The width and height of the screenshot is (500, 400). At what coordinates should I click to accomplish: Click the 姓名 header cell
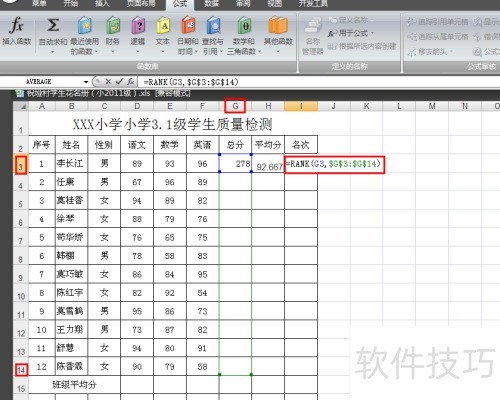(71, 145)
